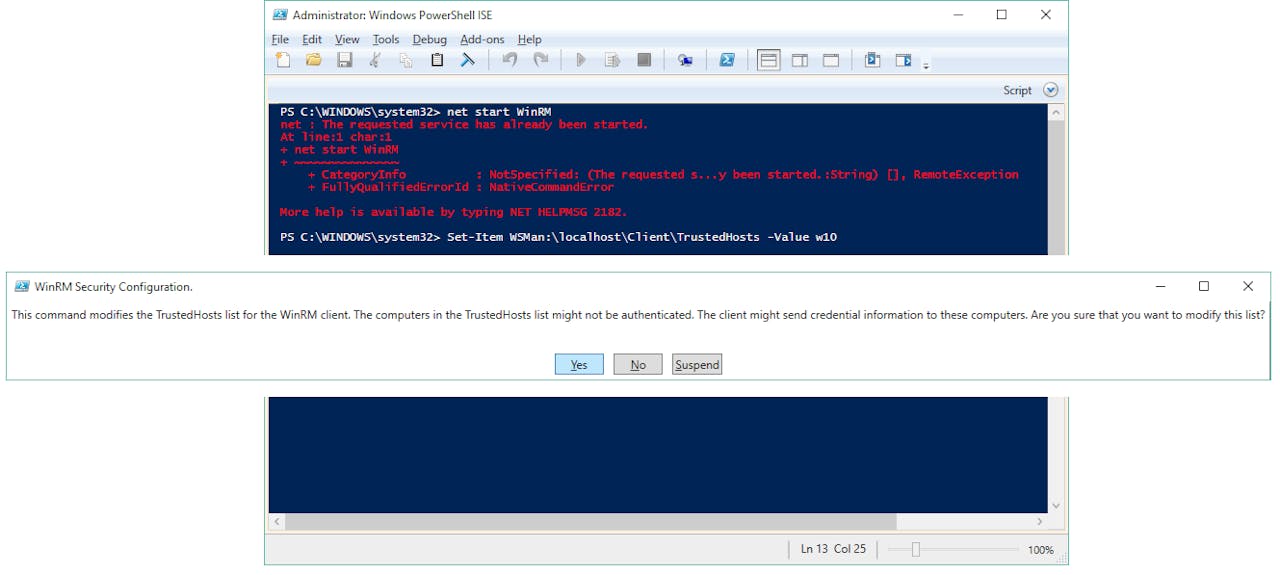Open the Add-ons menu

click(x=482, y=40)
